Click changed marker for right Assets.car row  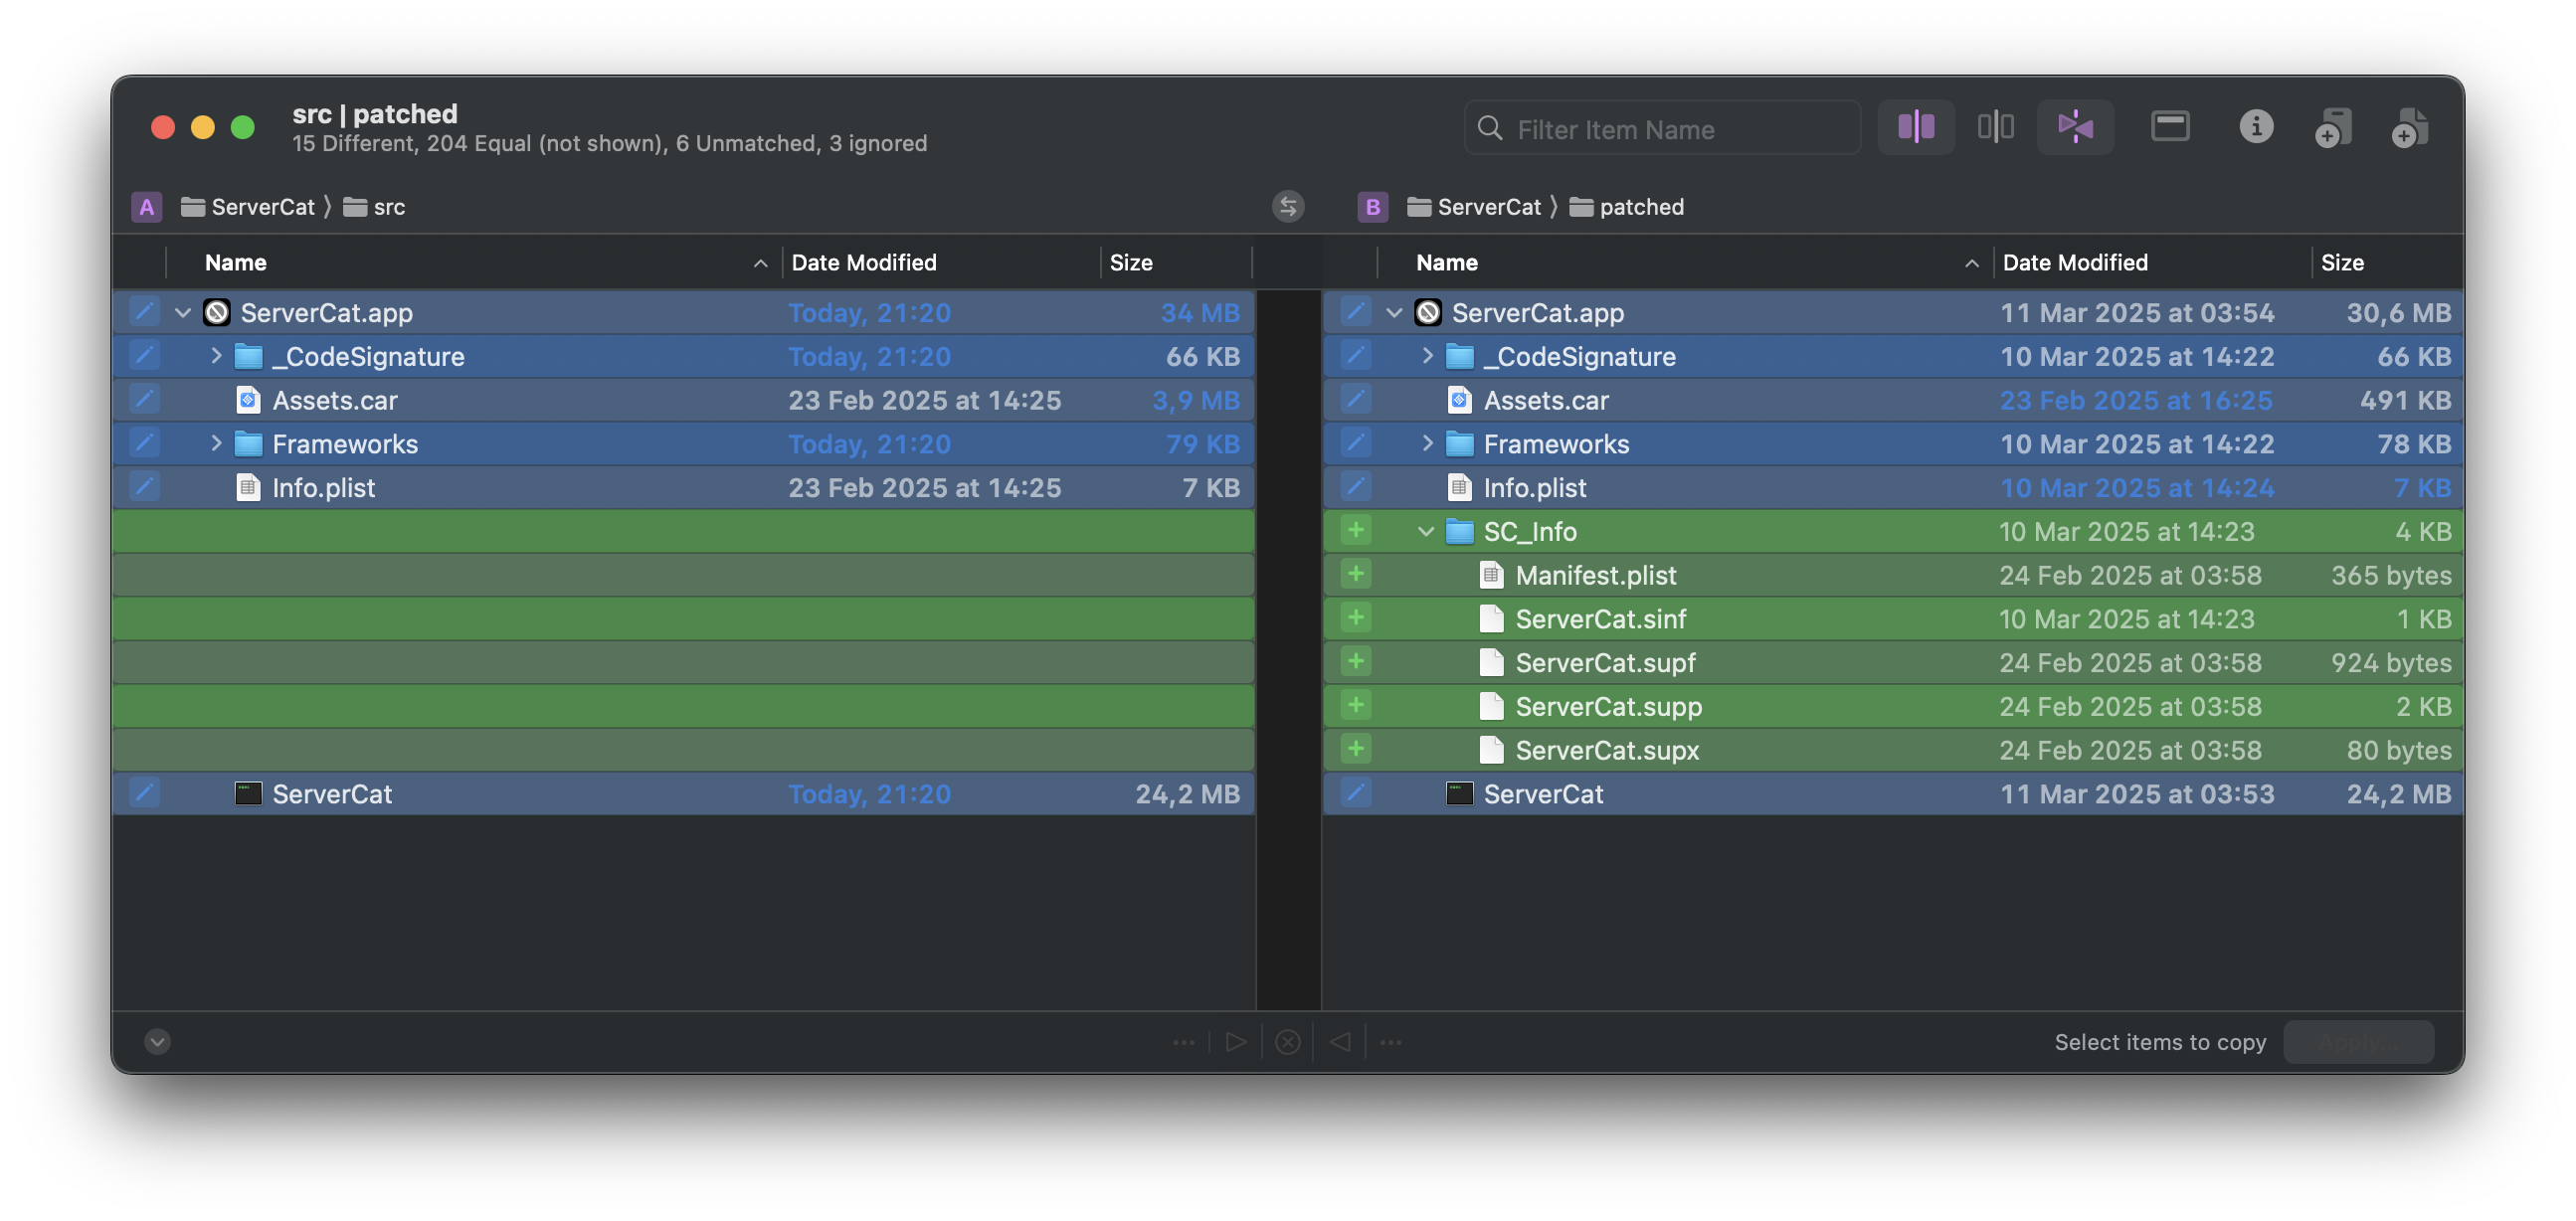click(x=1356, y=399)
